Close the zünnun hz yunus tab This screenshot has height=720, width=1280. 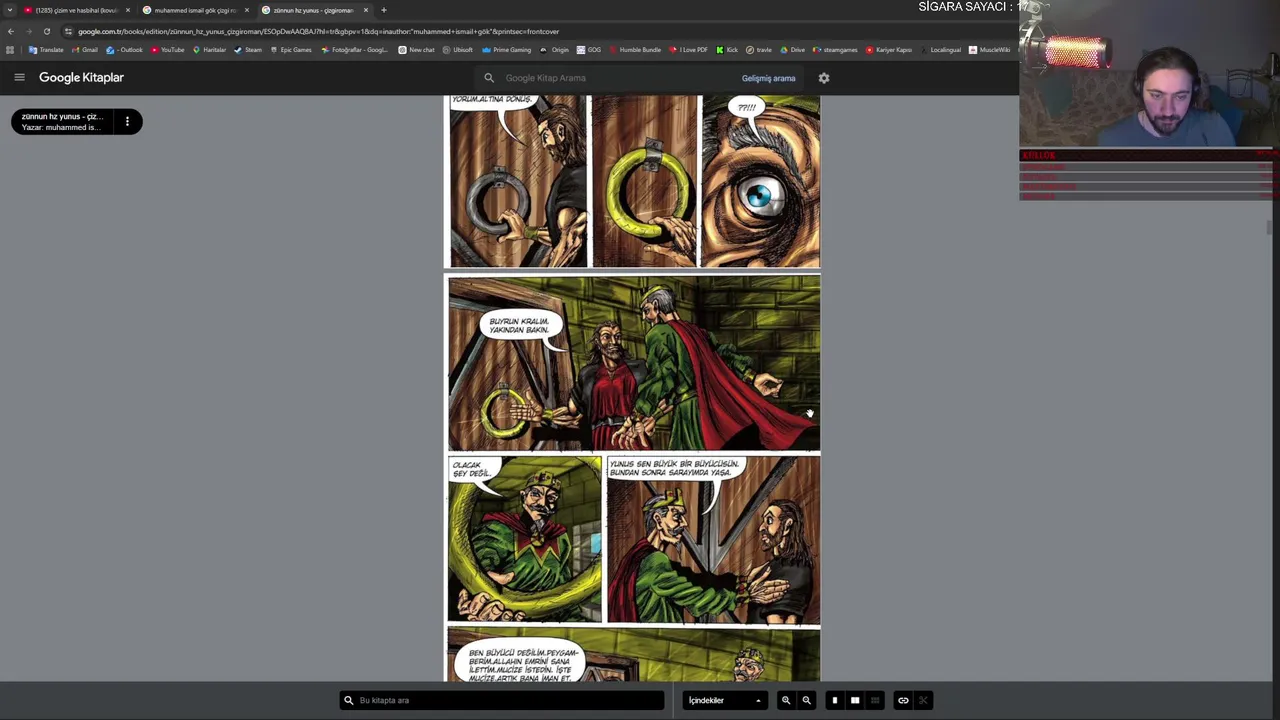coord(366,10)
